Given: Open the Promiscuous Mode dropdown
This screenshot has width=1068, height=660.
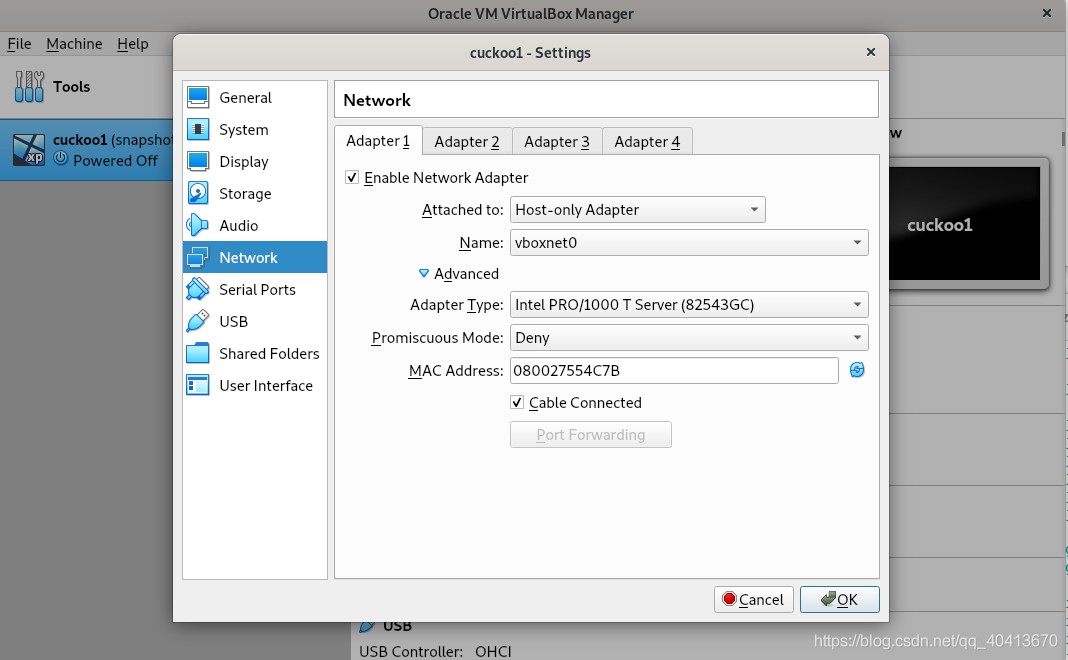Looking at the screenshot, I should coord(689,337).
